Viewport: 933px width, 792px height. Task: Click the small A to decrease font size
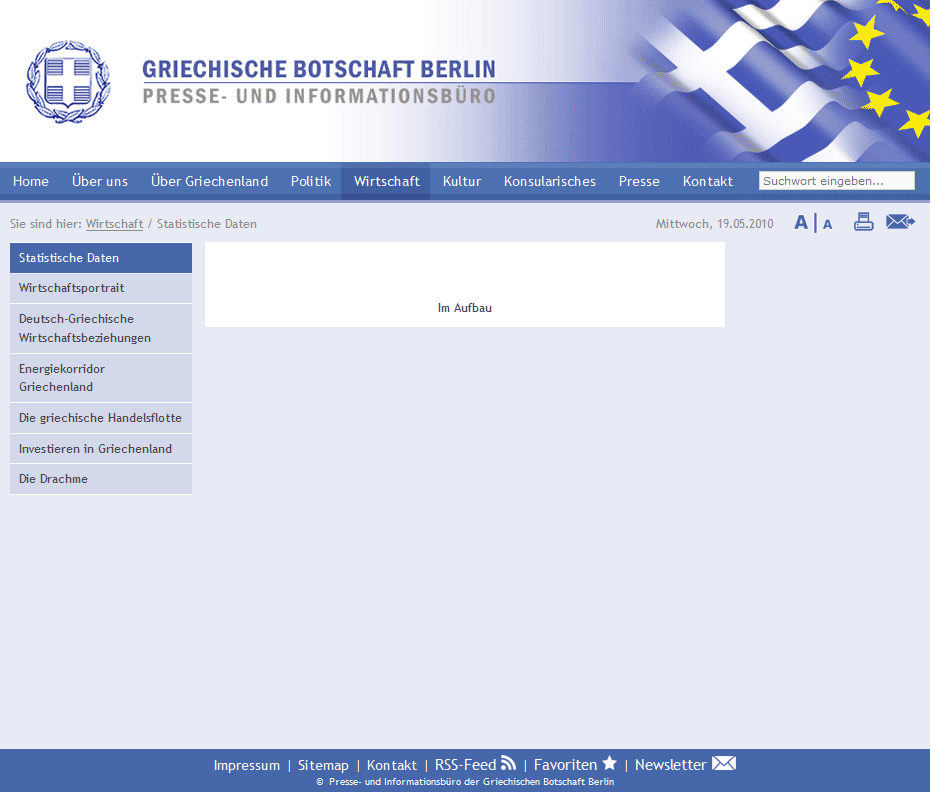point(826,224)
